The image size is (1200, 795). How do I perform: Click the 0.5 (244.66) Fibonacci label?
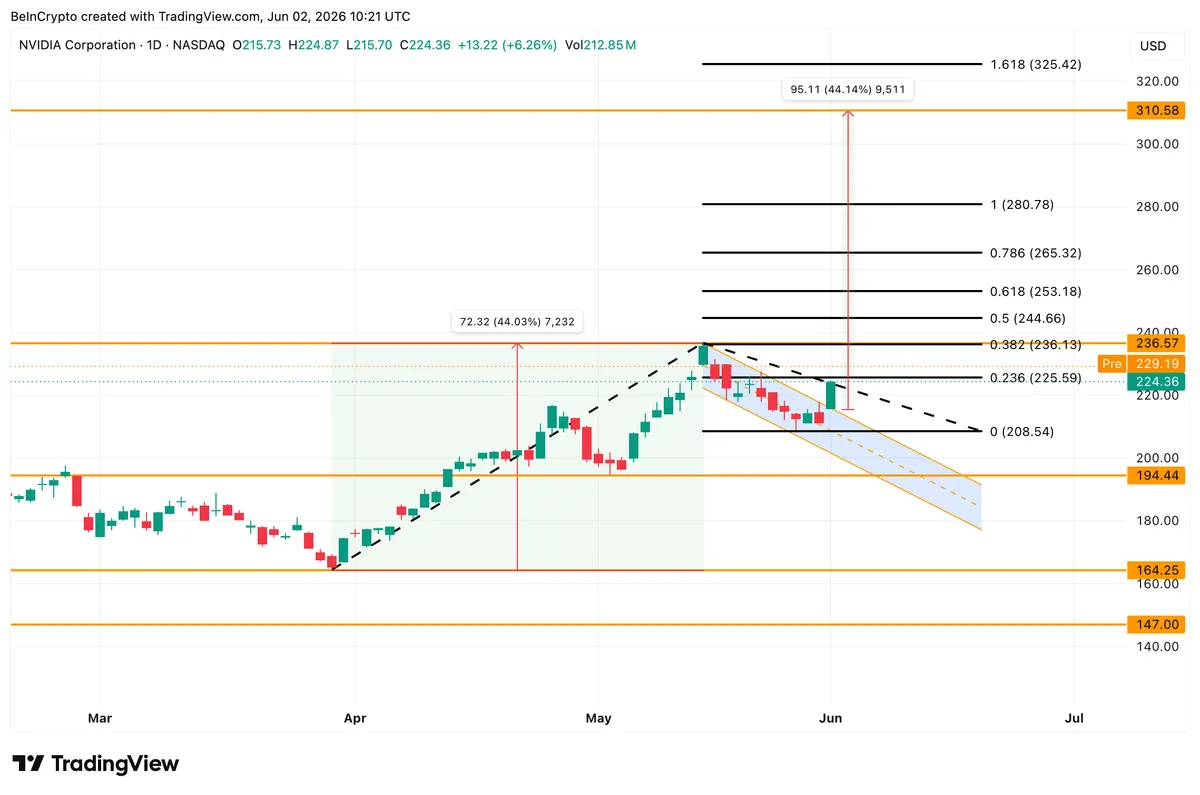click(x=1030, y=318)
